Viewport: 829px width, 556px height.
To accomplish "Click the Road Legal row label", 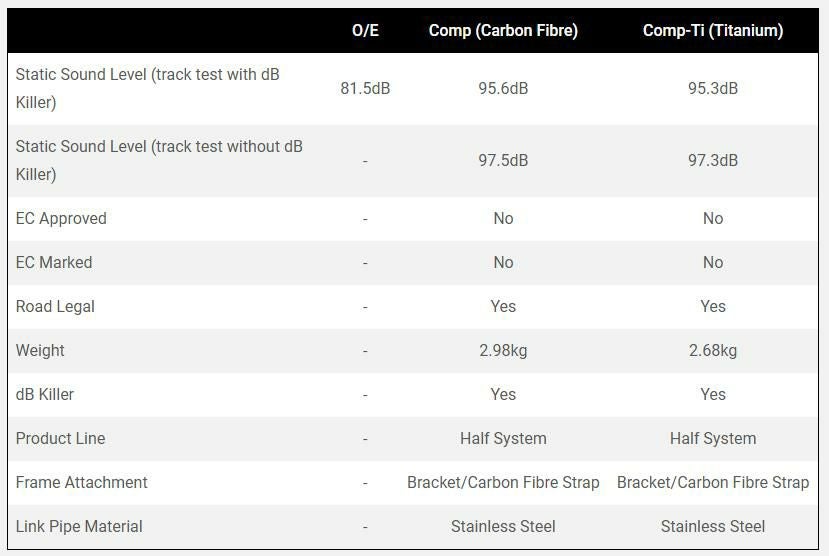I will (55, 306).
